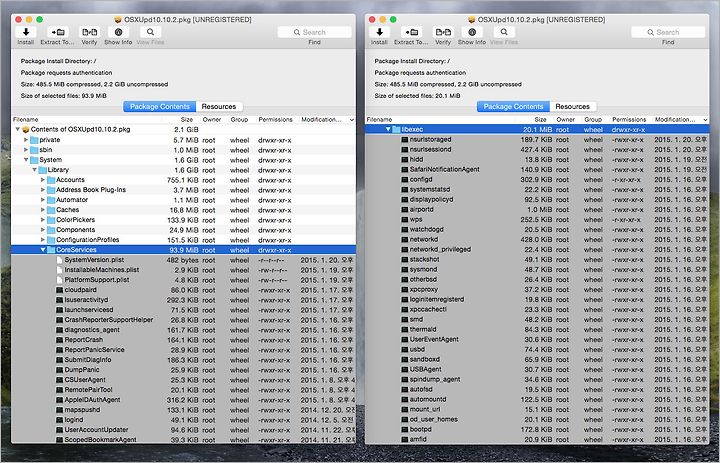Select loginitemregisterd row

537,299
